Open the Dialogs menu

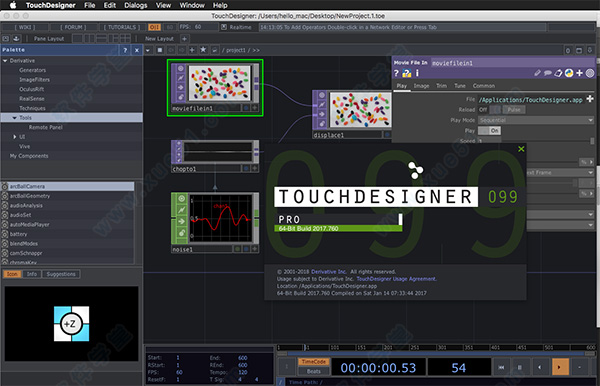coord(135,5)
